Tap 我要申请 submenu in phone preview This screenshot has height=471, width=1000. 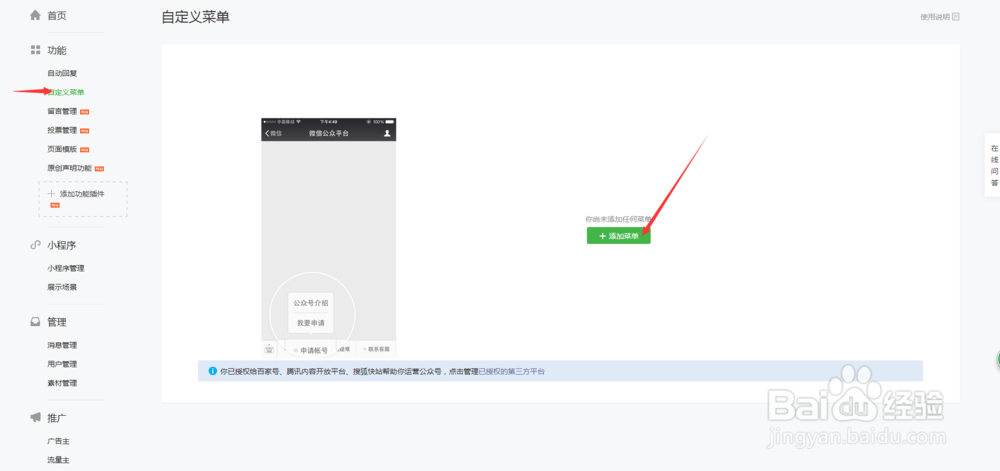pyautogui.click(x=311, y=323)
